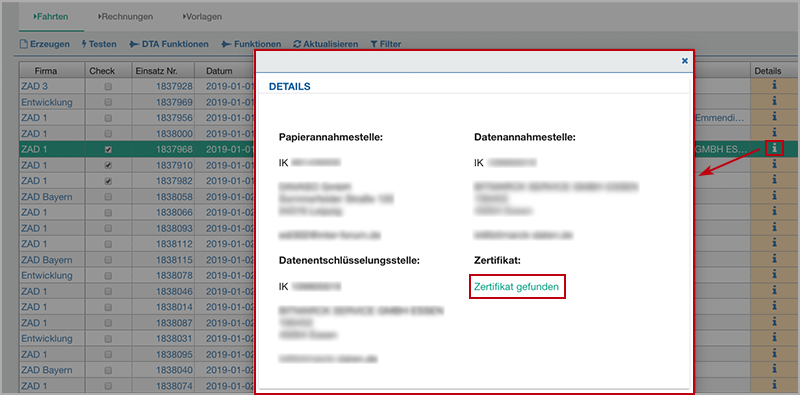
Task: Tick the checkbox for Einsatz 1837928
Action: click(x=108, y=87)
